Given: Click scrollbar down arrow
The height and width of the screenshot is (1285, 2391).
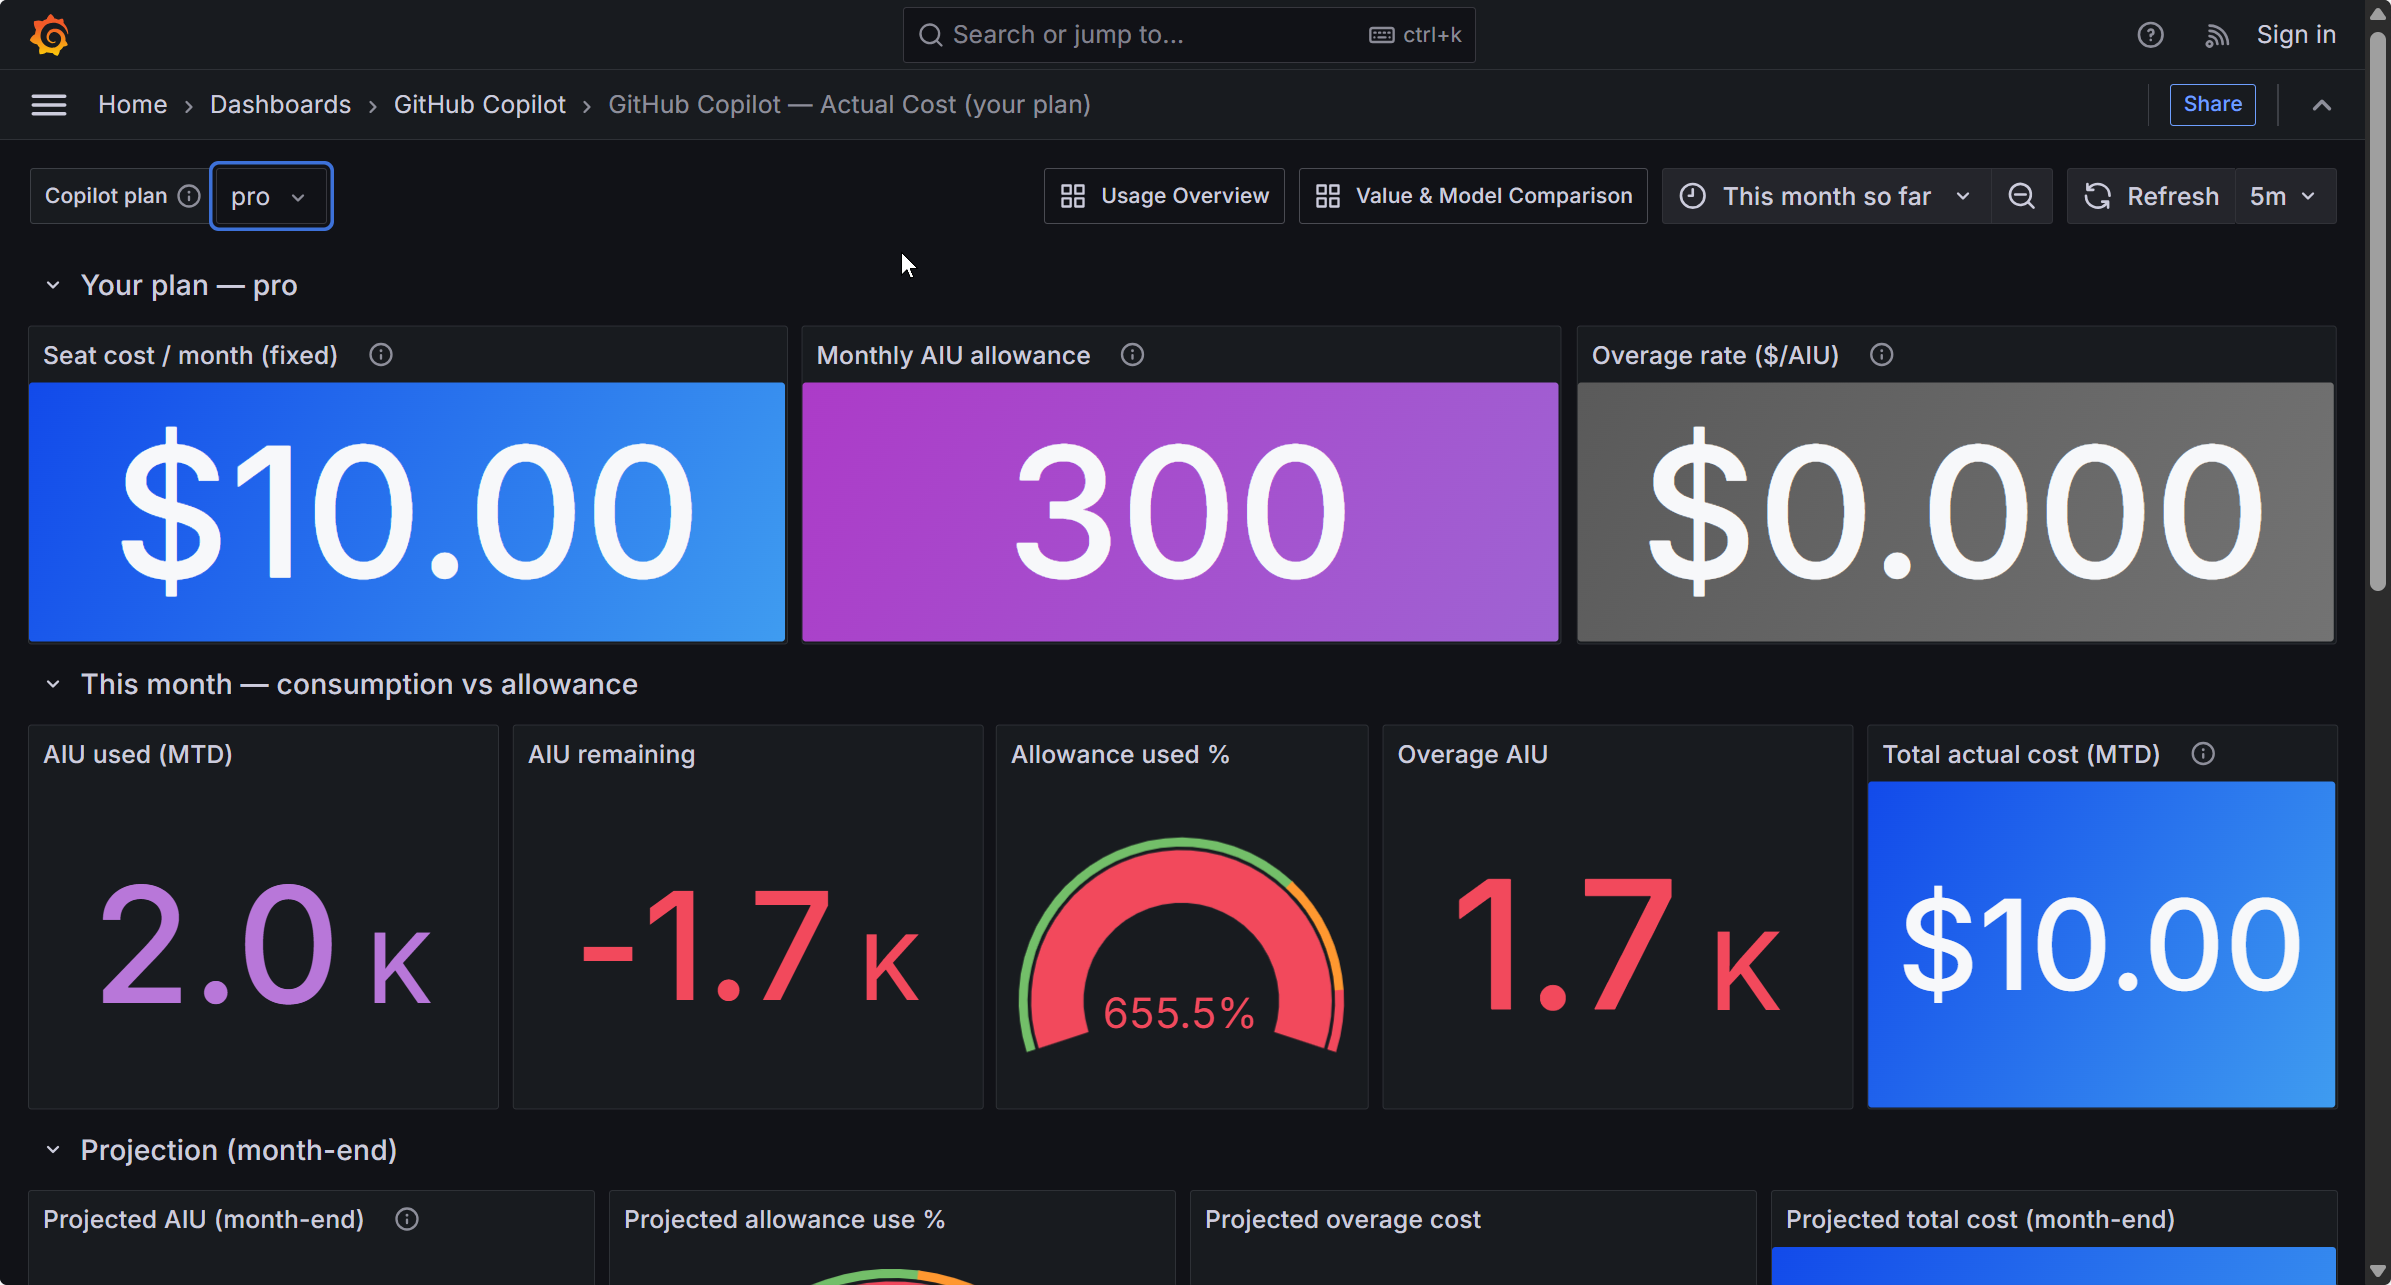Looking at the screenshot, I should tap(2378, 1272).
